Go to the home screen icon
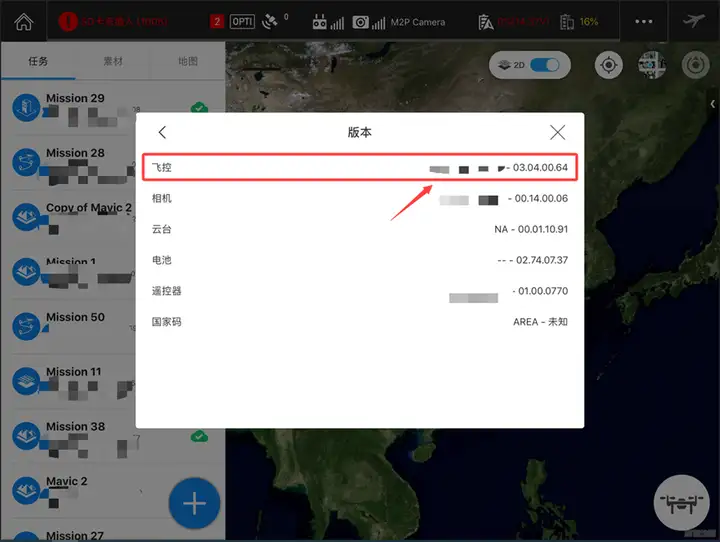This screenshot has height=542, width=720. click(x=23, y=22)
